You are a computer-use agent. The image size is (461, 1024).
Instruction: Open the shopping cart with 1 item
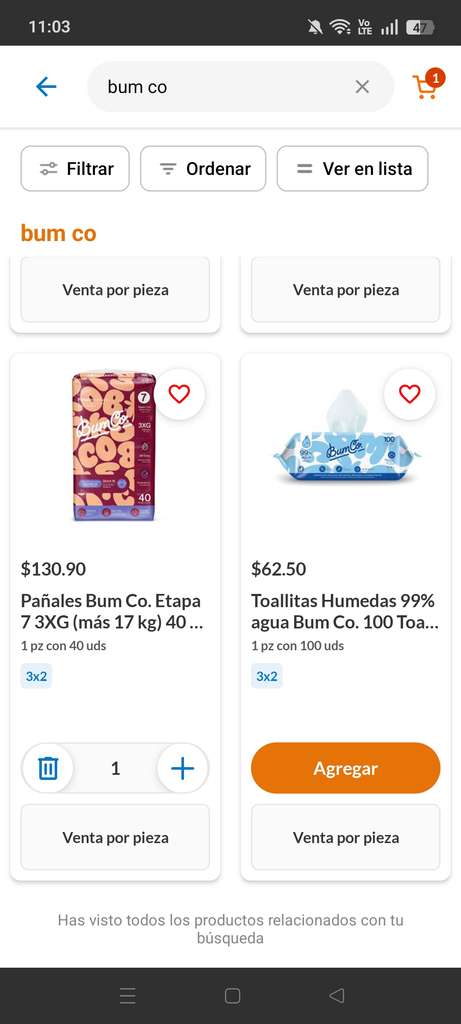[428, 85]
